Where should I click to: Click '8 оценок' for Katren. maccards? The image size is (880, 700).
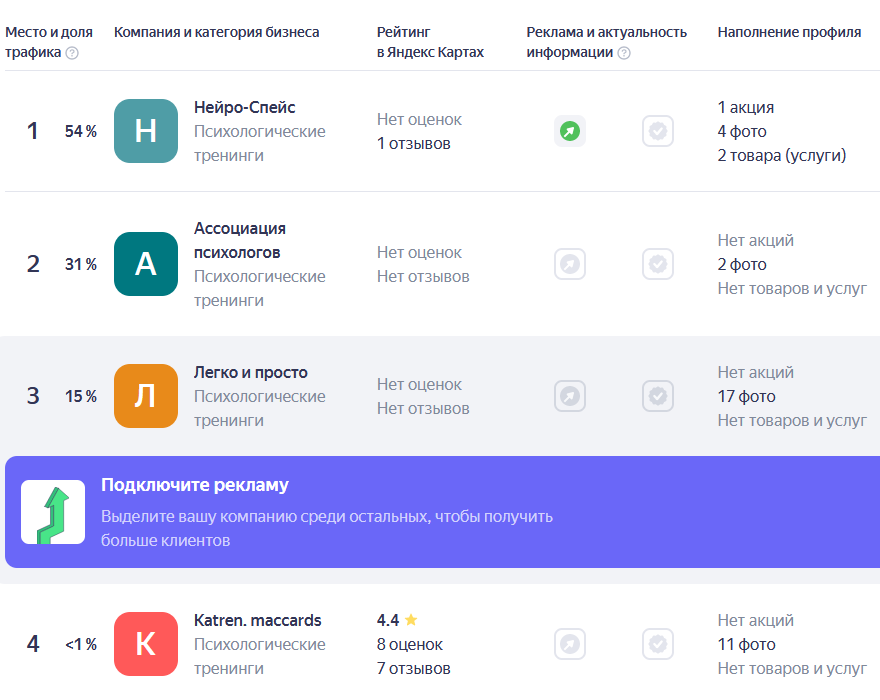click(410, 644)
